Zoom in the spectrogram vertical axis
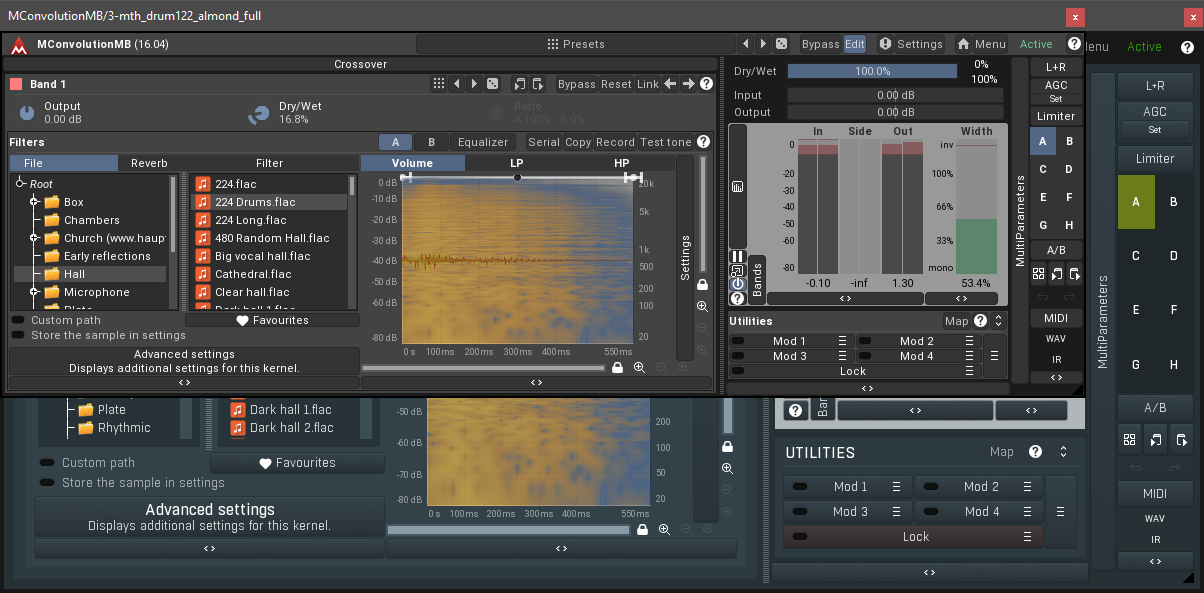This screenshot has height=593, width=1204. tap(702, 306)
